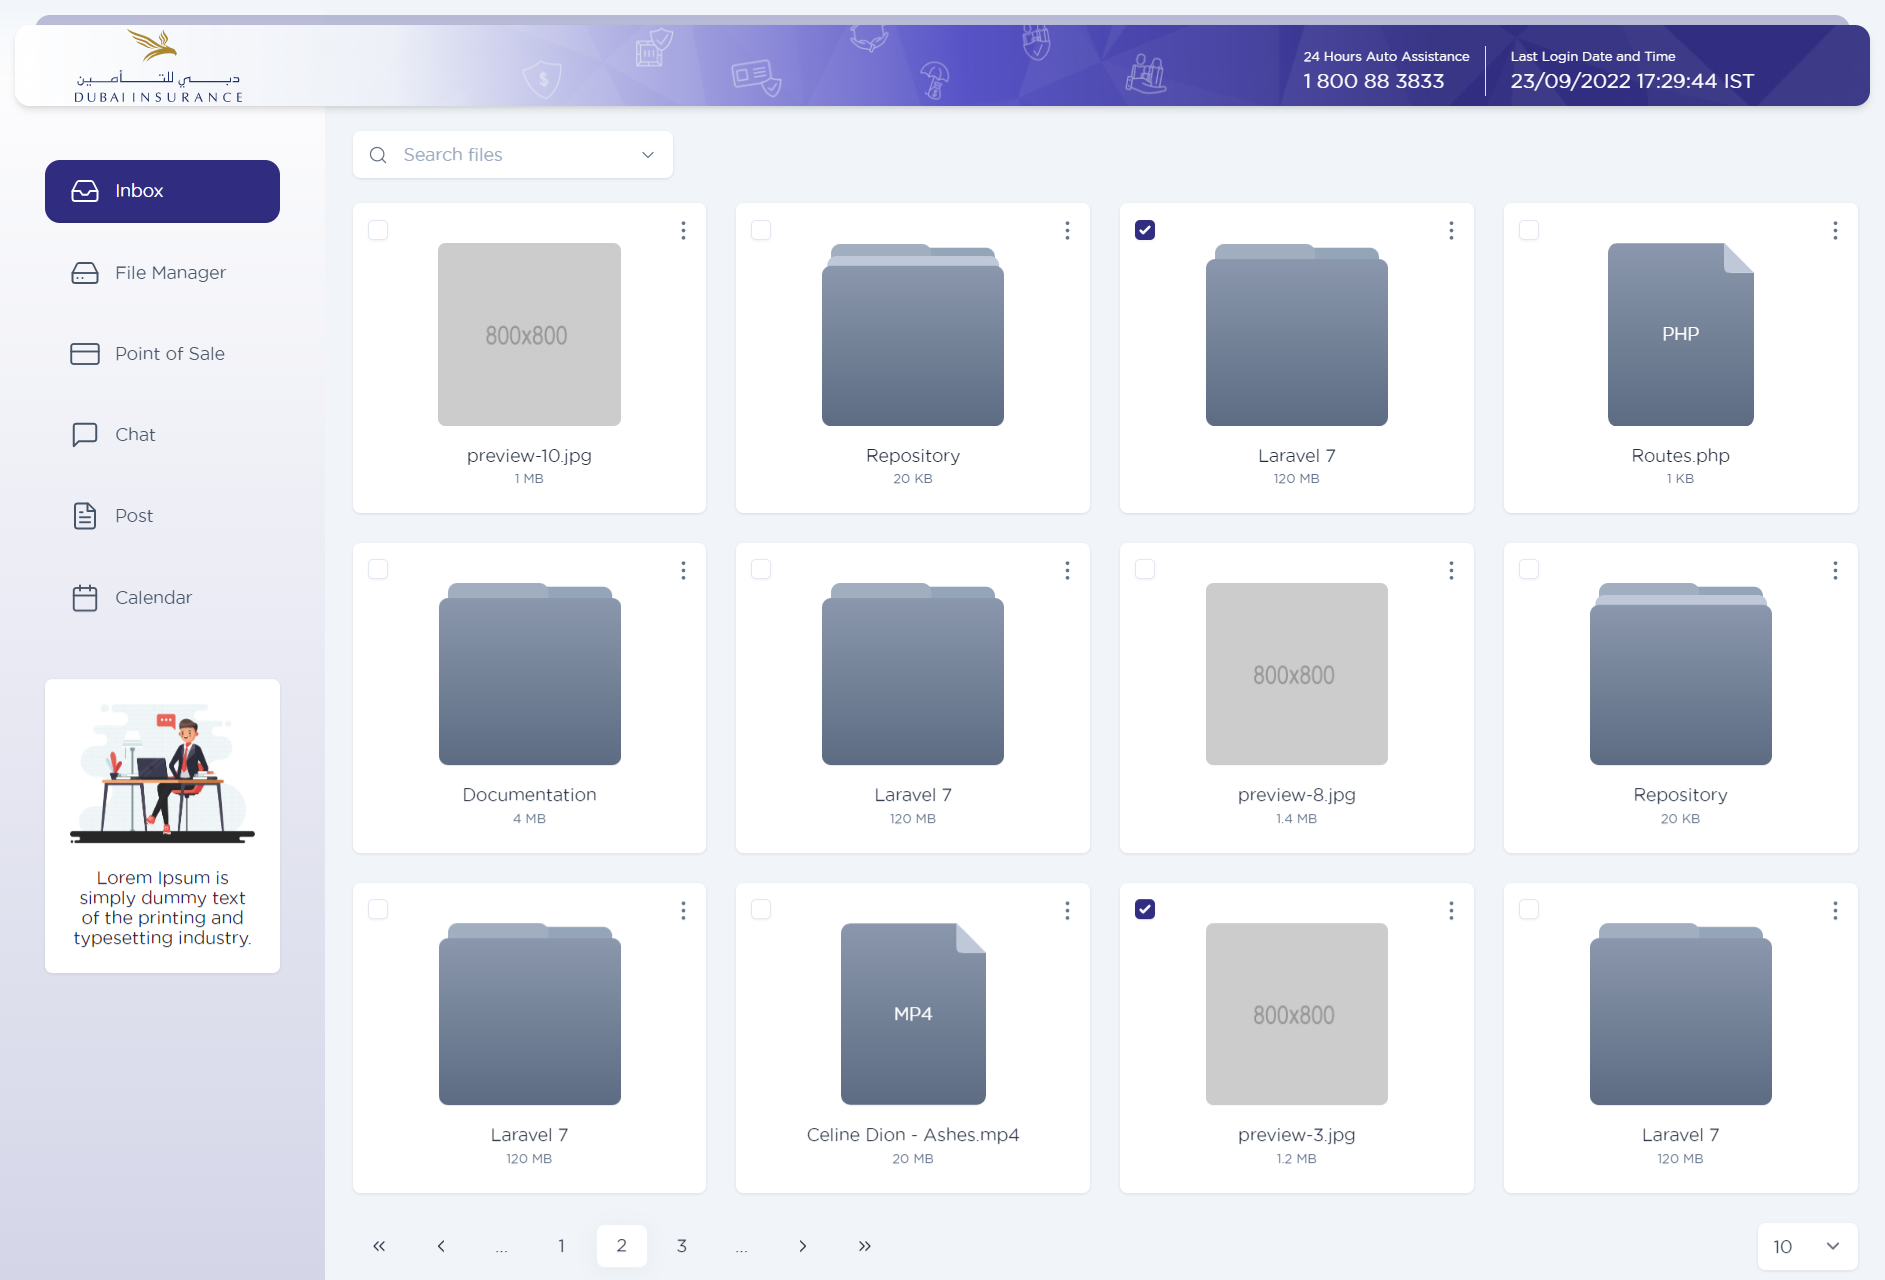
Task: Uncheck the selected Laravel 7 folder checkbox
Action: tap(1145, 230)
